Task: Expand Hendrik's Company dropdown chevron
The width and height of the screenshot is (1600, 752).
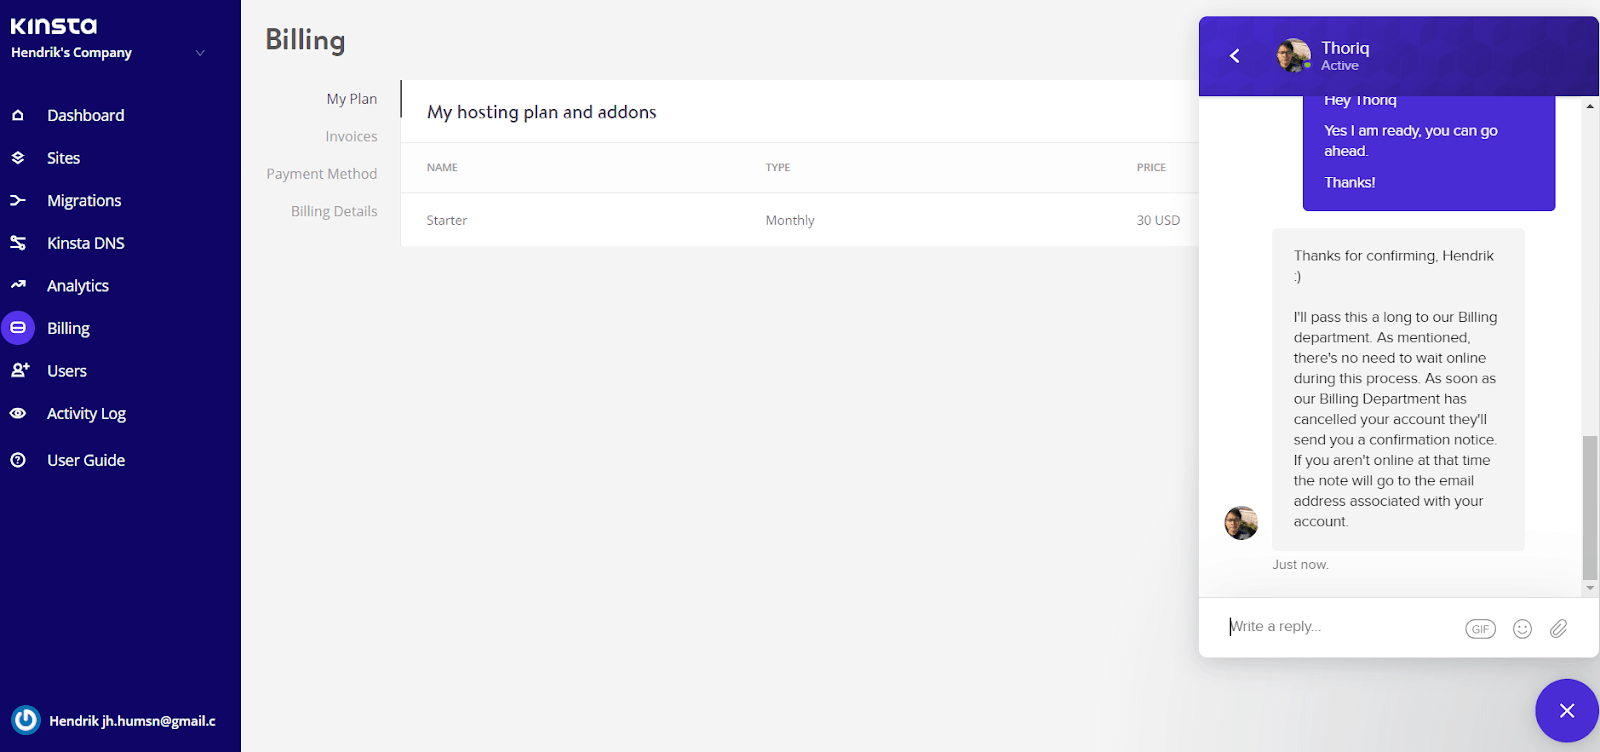Action: click(200, 53)
